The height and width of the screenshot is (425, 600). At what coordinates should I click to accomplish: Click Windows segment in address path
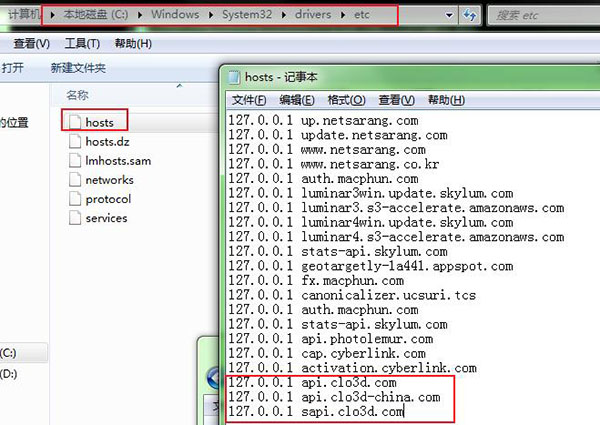(x=175, y=15)
